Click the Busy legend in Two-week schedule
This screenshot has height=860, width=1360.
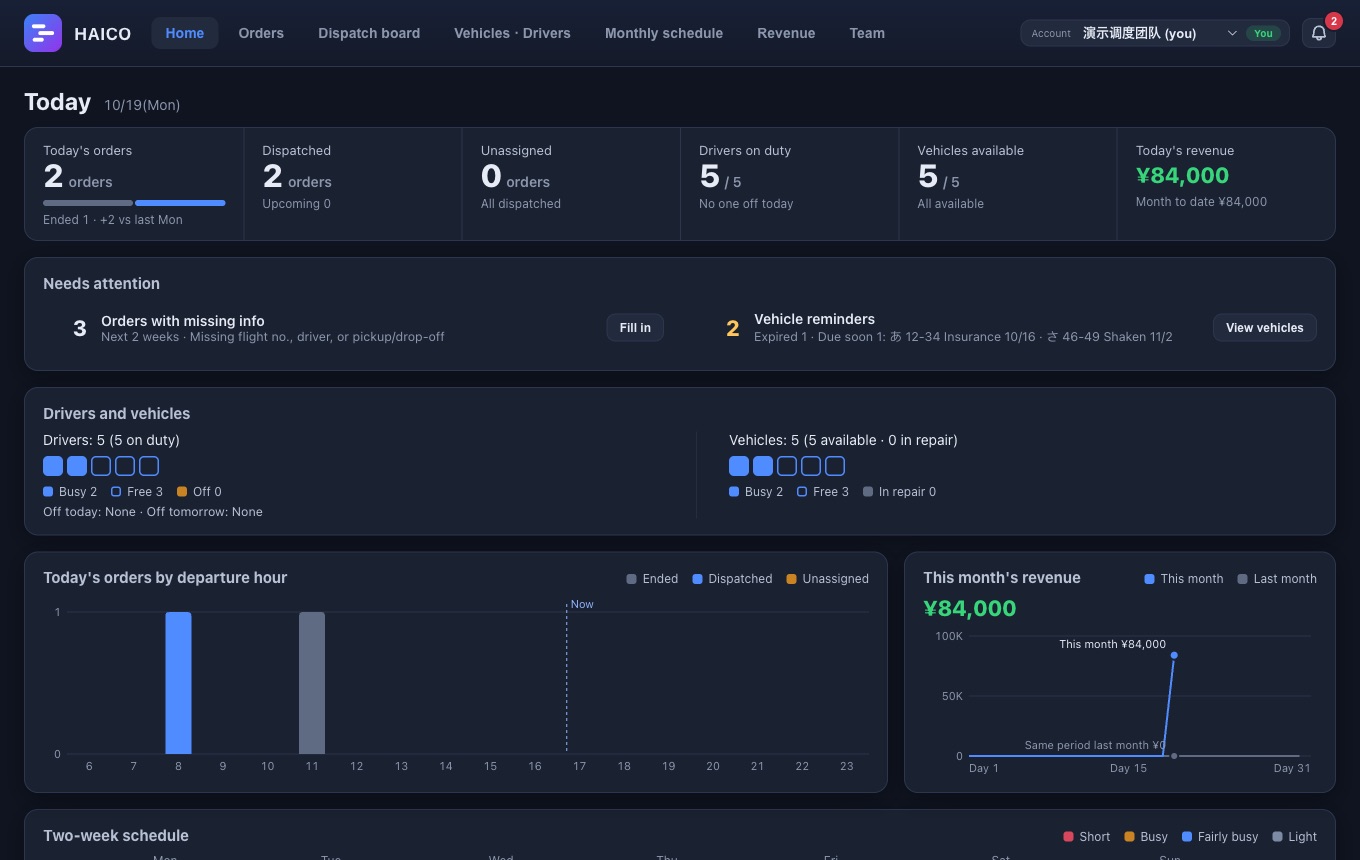1146,837
